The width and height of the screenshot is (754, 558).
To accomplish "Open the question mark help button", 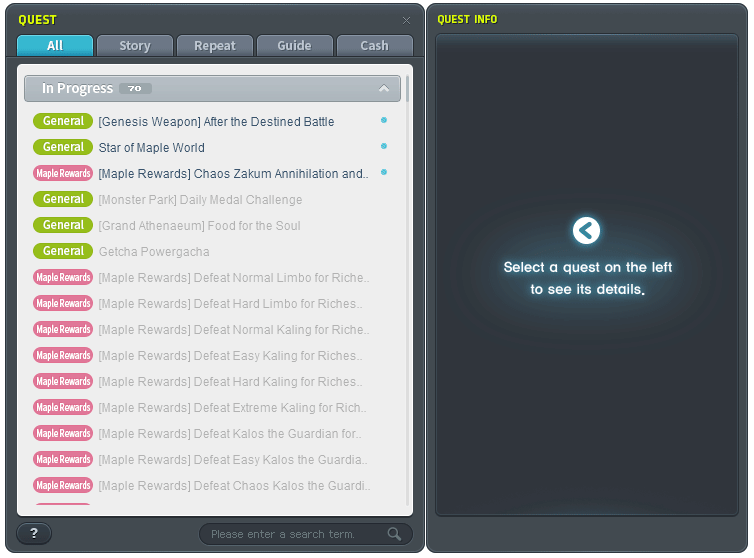I will 34,533.
